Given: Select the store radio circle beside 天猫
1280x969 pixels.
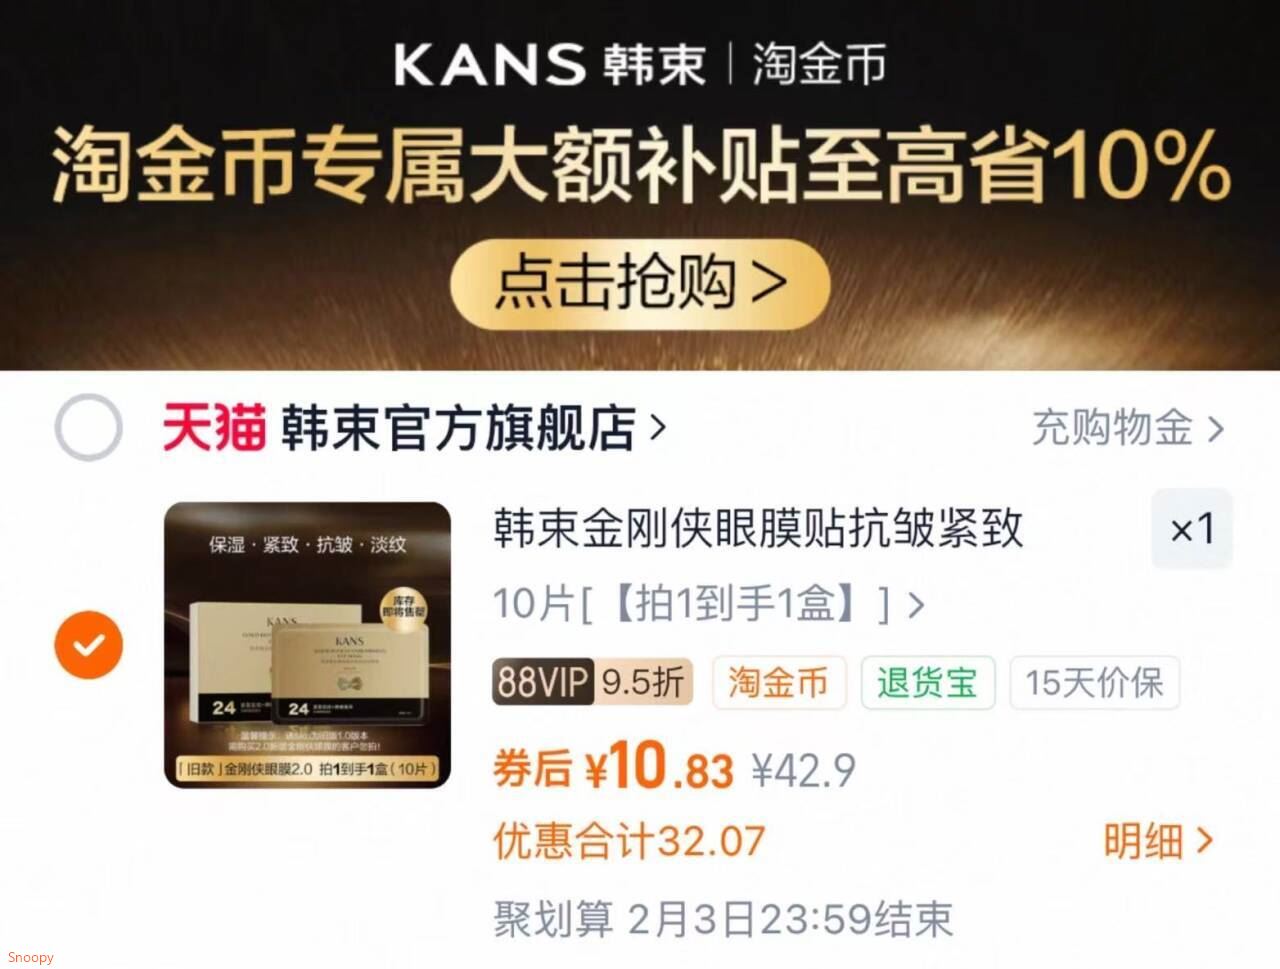Looking at the screenshot, I should 88,427.
